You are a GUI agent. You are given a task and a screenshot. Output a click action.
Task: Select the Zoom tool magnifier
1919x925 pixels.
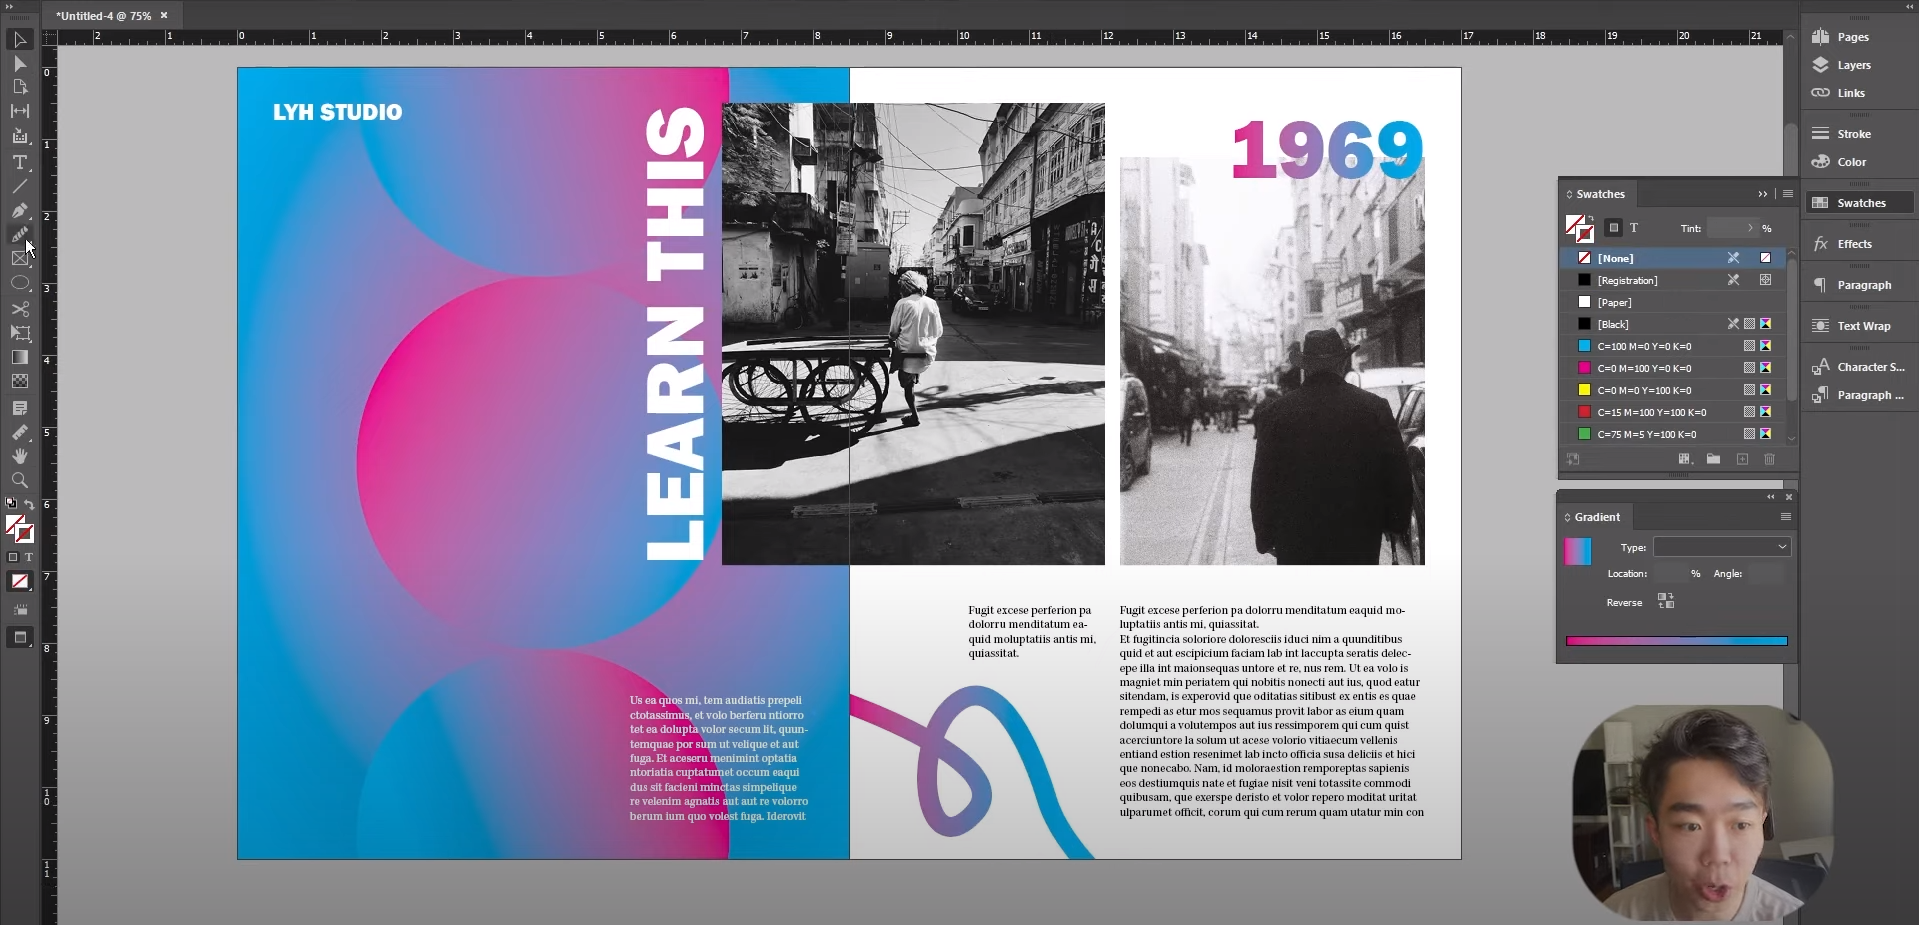pos(19,480)
